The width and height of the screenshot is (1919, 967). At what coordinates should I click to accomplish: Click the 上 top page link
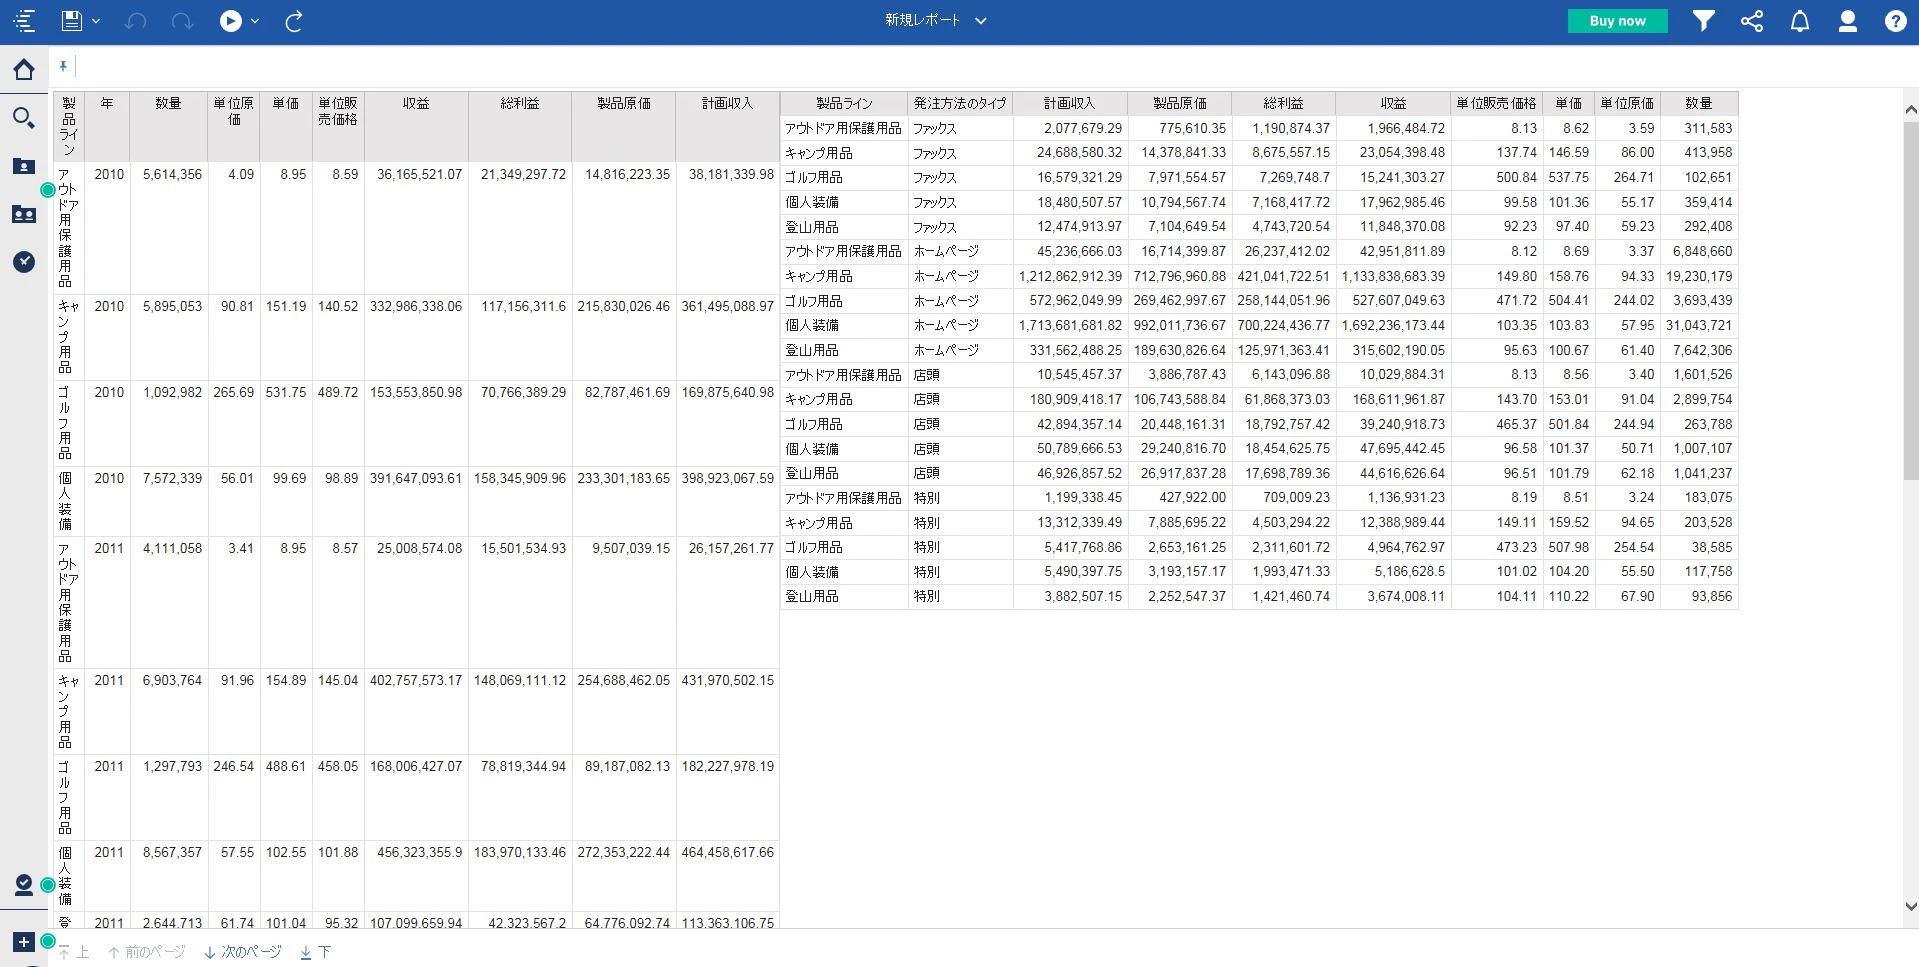coord(74,952)
